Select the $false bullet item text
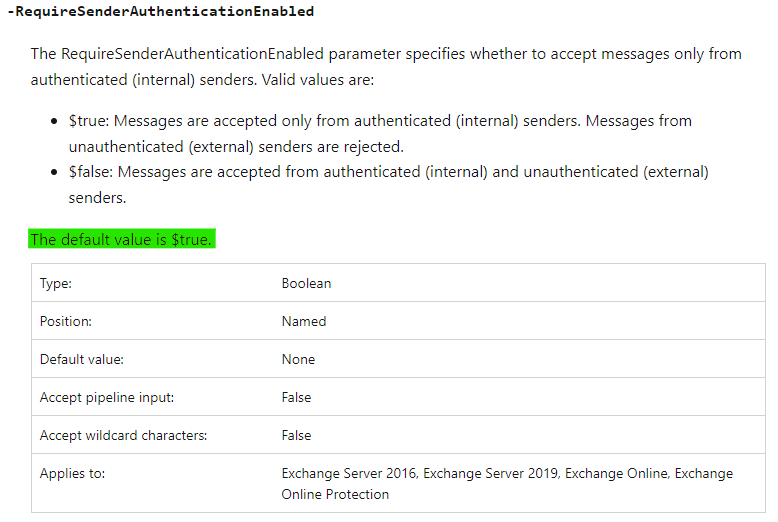The image size is (778, 522). (x=389, y=185)
